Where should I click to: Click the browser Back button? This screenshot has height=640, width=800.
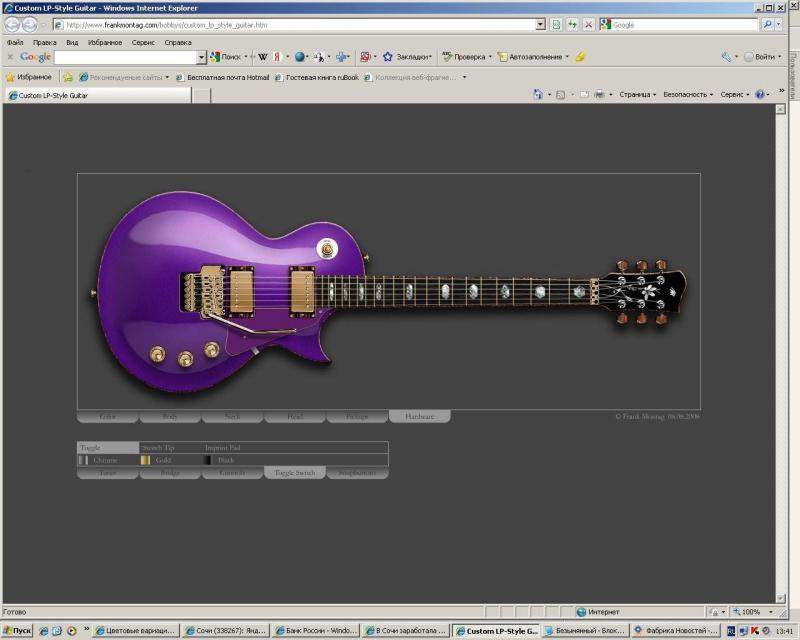click(14, 25)
